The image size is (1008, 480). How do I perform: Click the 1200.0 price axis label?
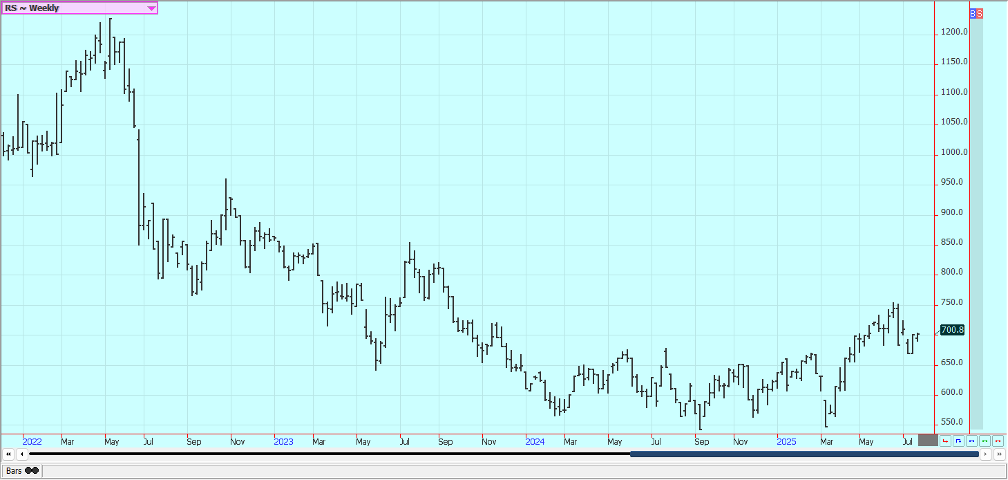pos(956,32)
